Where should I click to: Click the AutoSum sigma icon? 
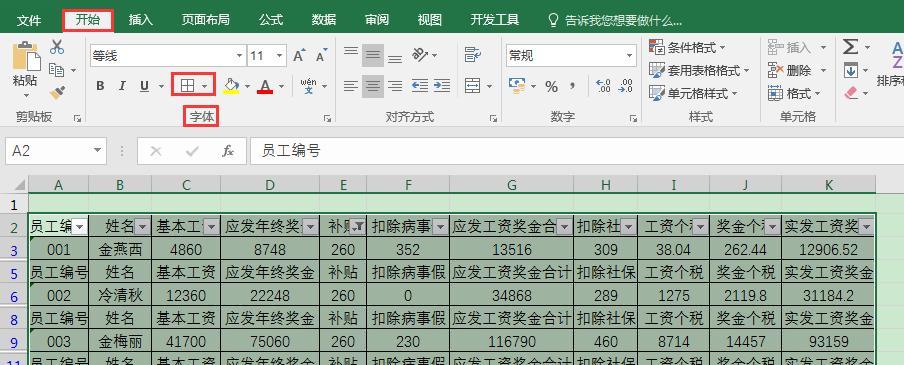click(x=850, y=47)
